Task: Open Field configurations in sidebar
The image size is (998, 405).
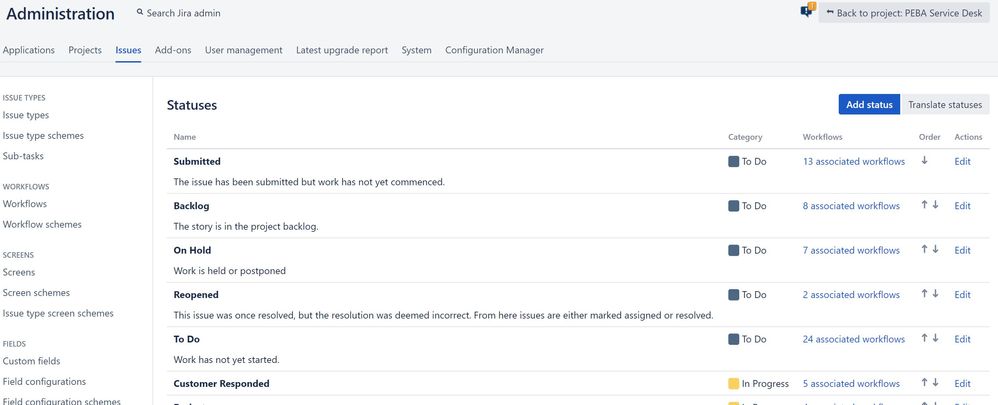Action: 44,381
